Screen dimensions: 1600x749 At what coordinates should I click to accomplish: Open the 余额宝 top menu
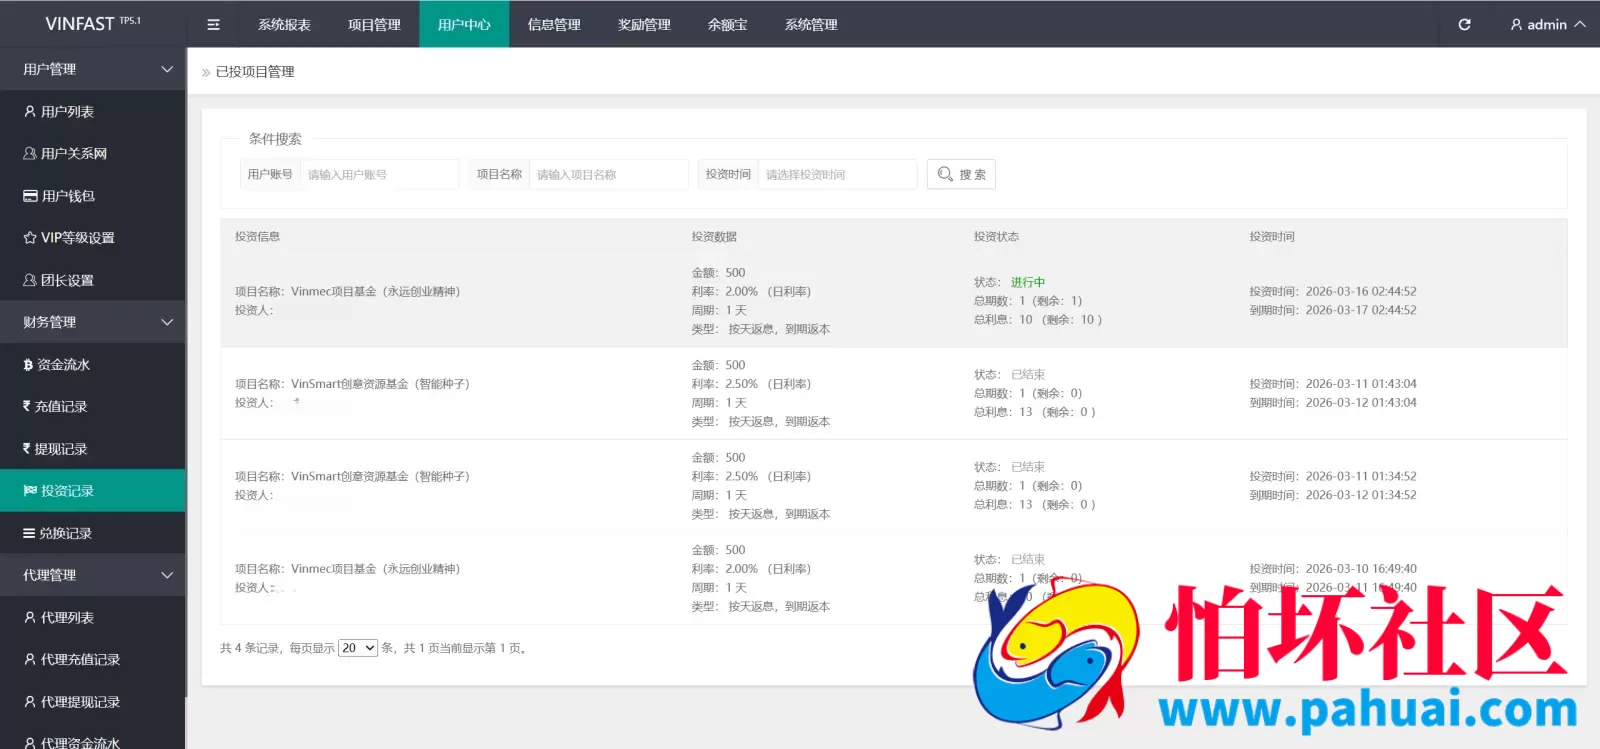click(x=727, y=24)
